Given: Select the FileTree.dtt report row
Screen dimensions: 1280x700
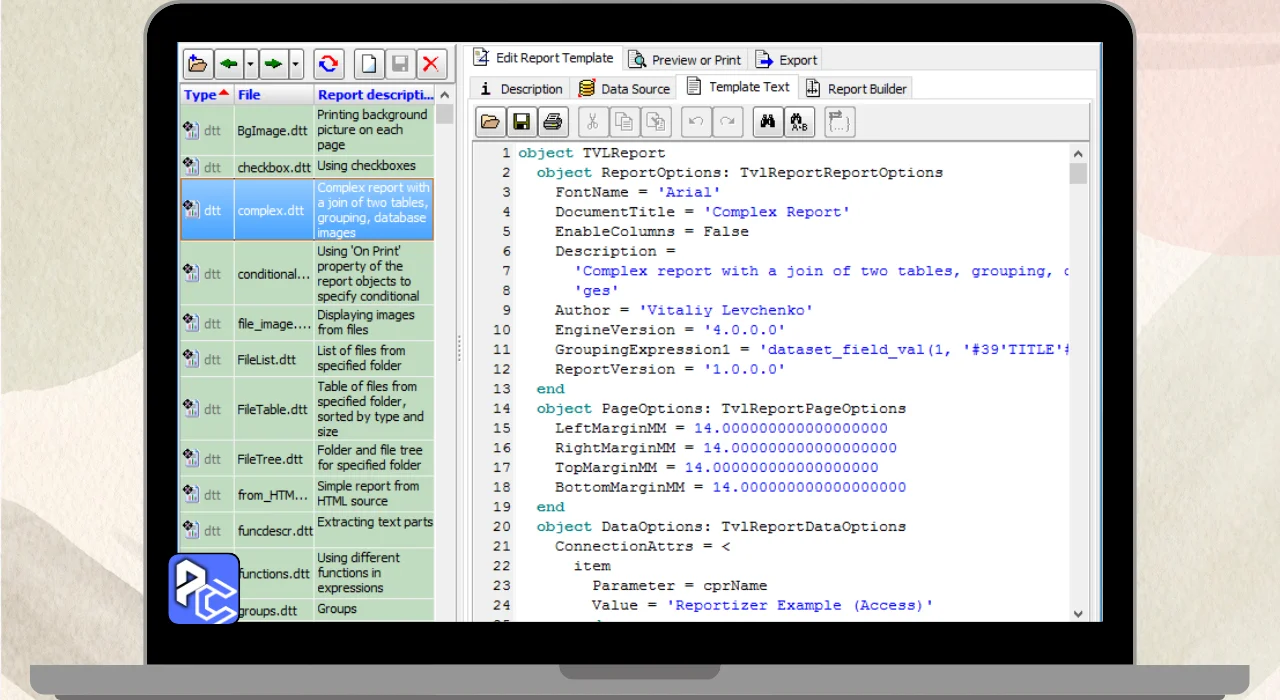Looking at the screenshot, I should [271, 459].
